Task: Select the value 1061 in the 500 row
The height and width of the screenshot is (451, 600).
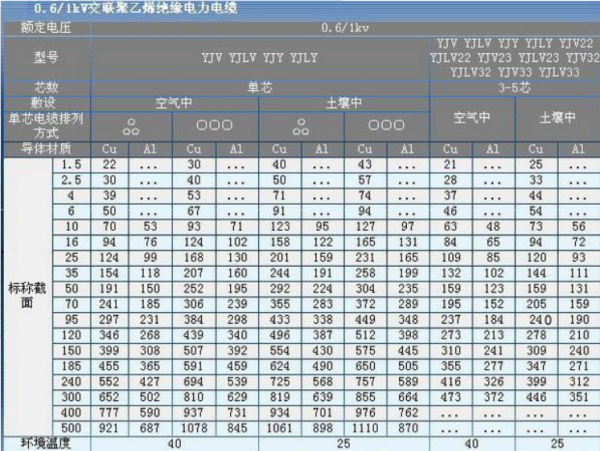Action: pos(280,428)
